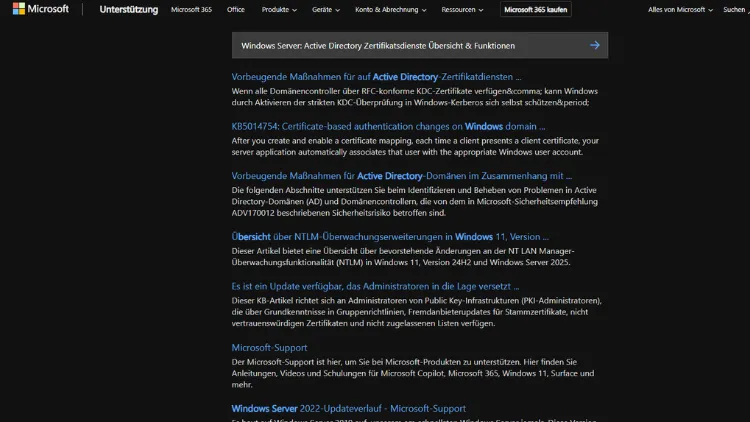Click the snippet starting 'Dieser Artikel bietet eine Übersicht'
The image size is (750, 422).
[x=403, y=256]
